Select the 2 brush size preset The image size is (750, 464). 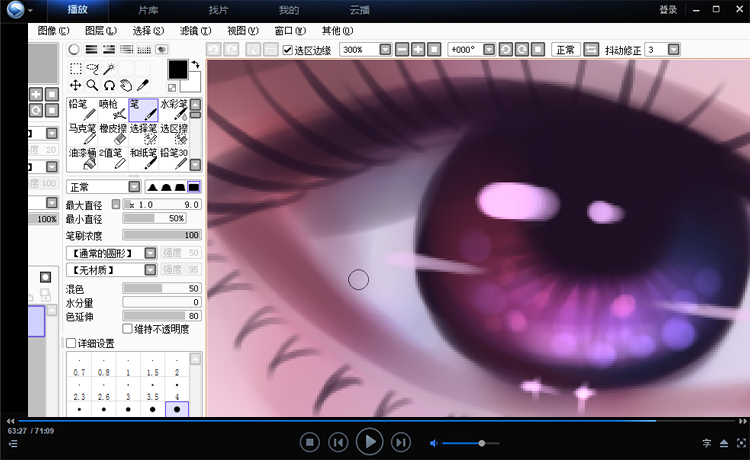click(x=177, y=366)
